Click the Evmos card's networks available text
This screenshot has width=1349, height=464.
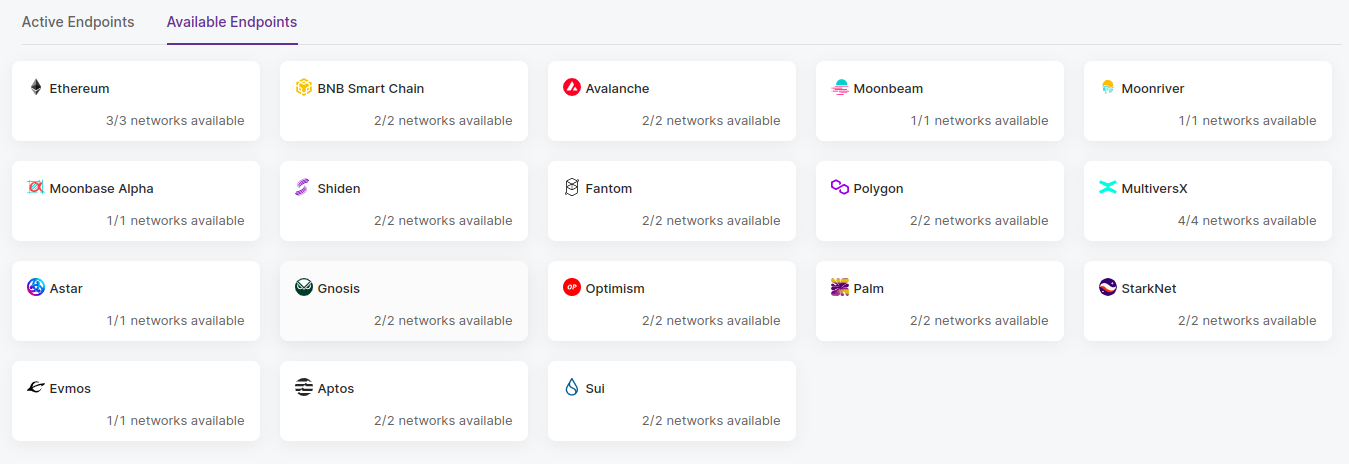tap(176, 421)
